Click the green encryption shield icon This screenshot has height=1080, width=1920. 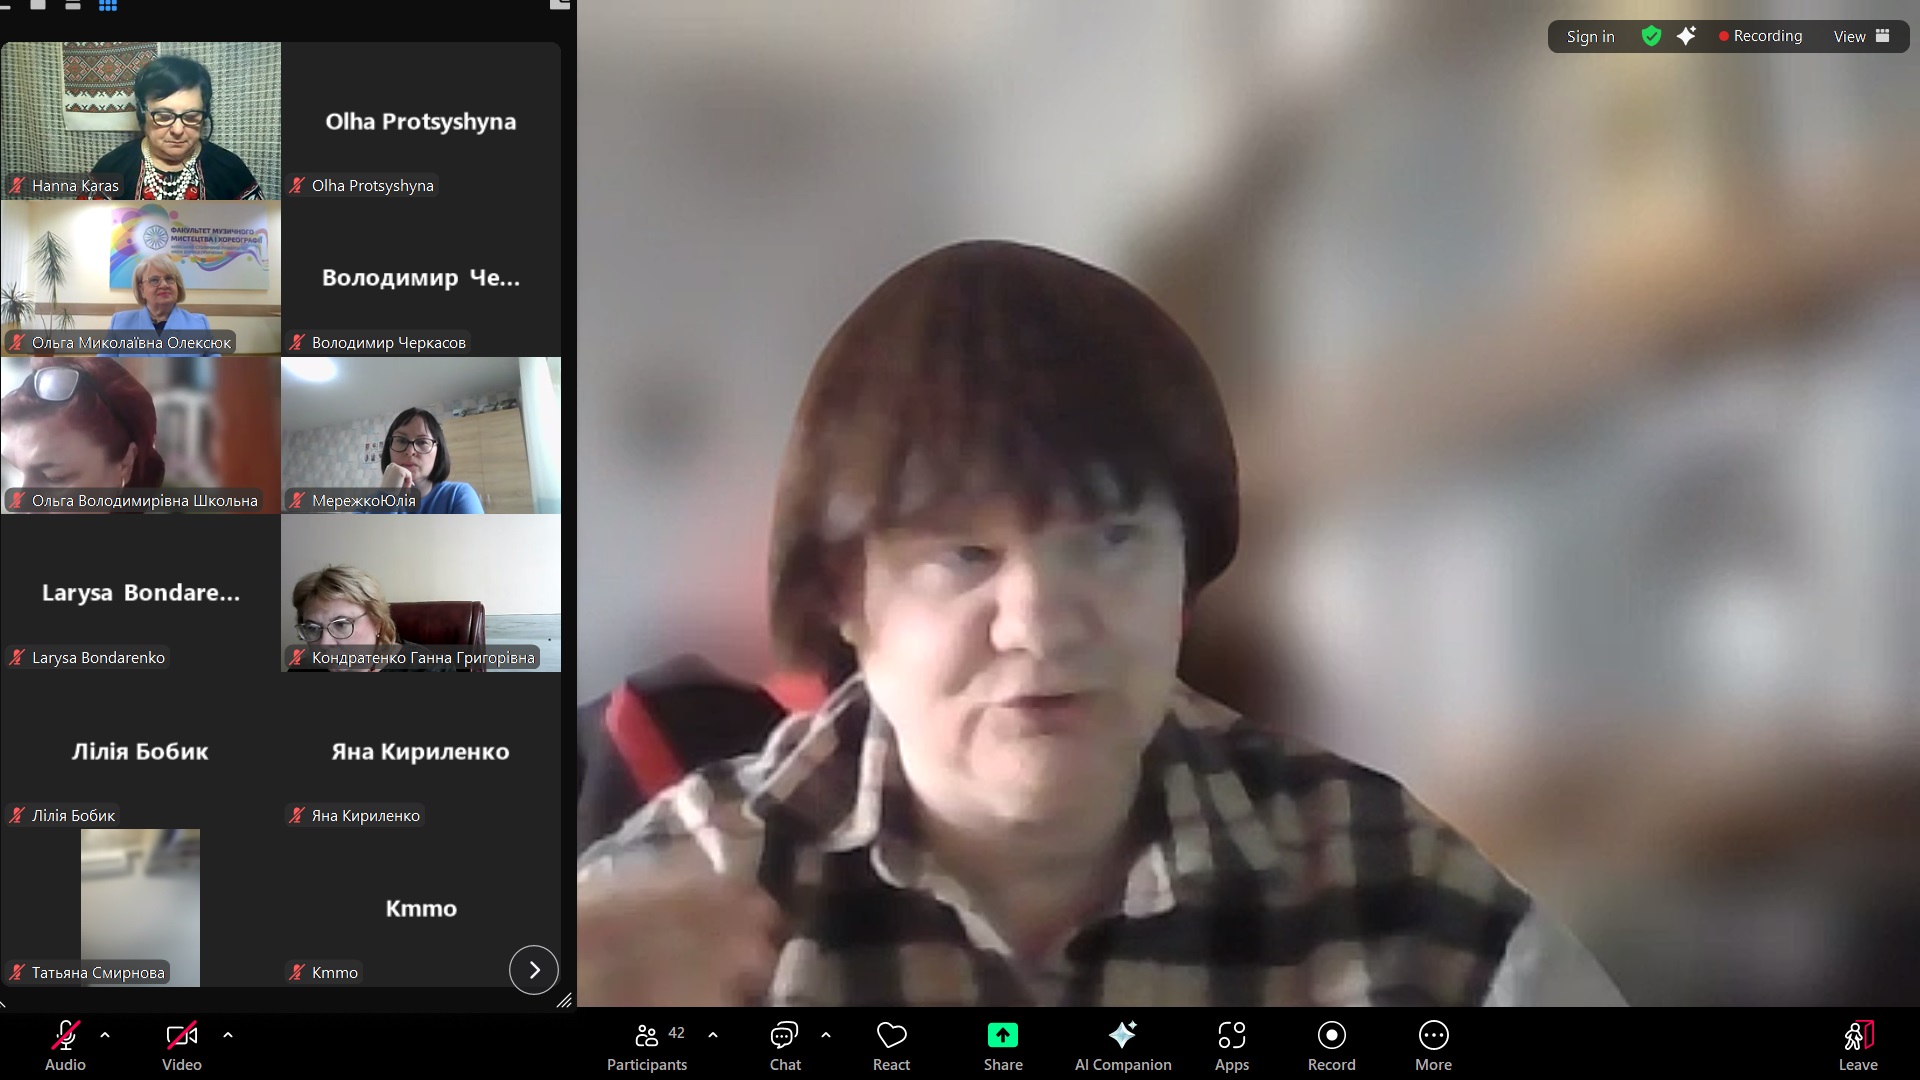(1651, 36)
